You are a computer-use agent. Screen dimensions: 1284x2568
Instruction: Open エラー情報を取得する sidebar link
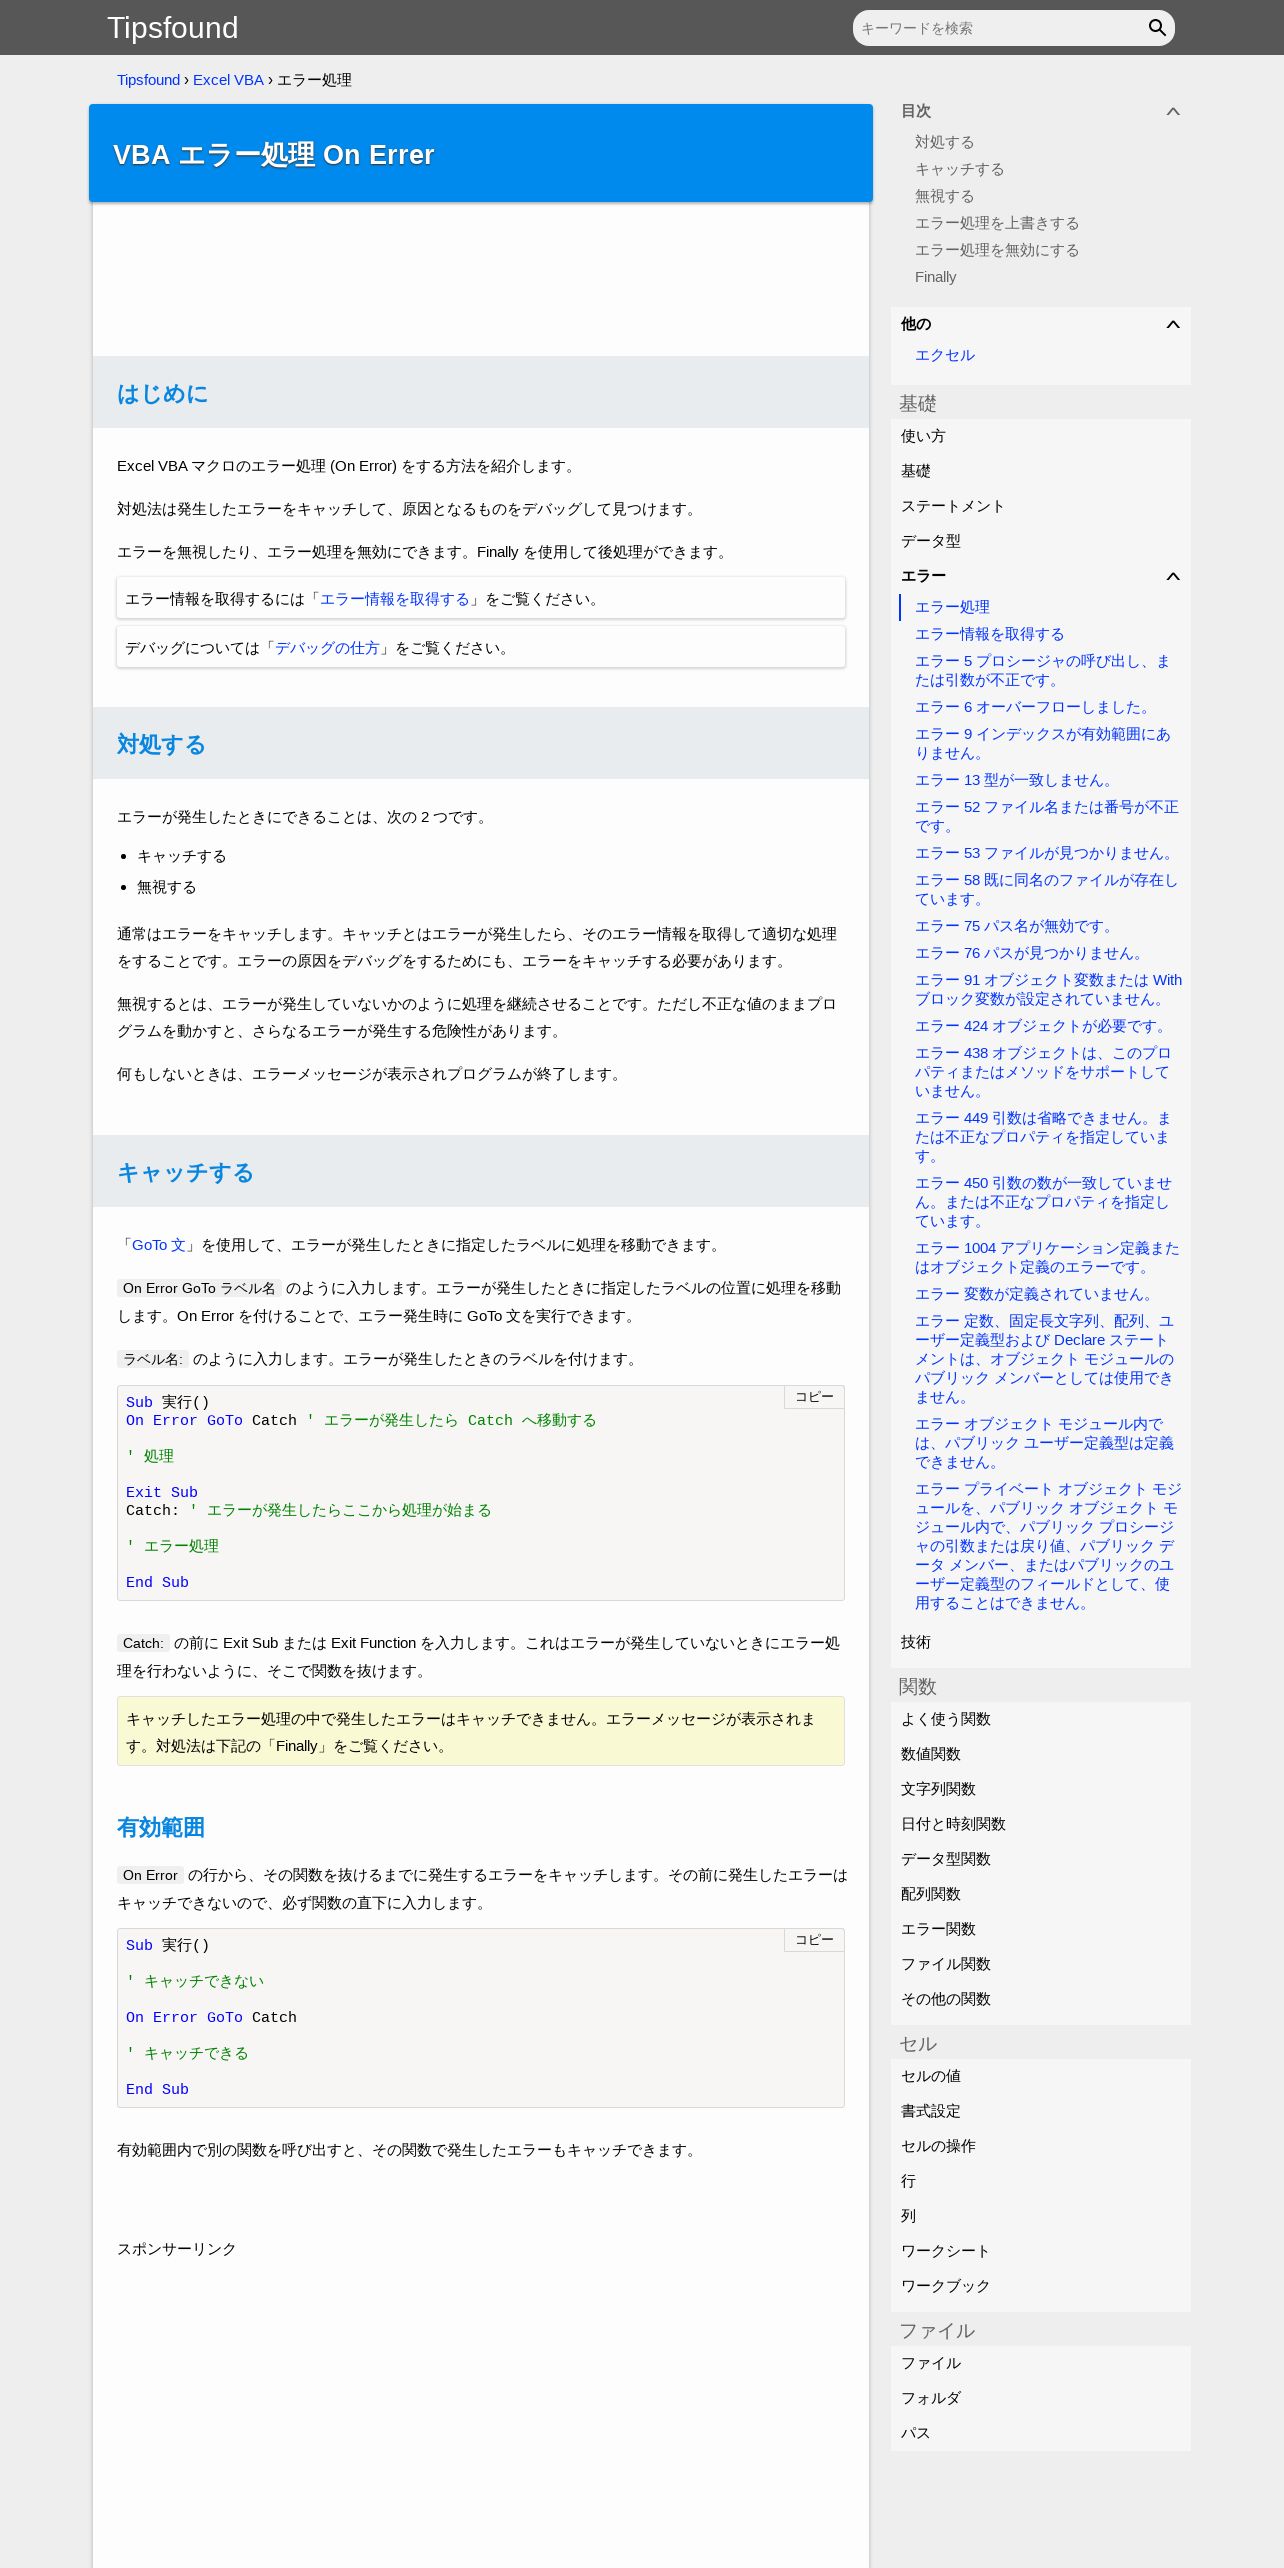click(x=989, y=634)
